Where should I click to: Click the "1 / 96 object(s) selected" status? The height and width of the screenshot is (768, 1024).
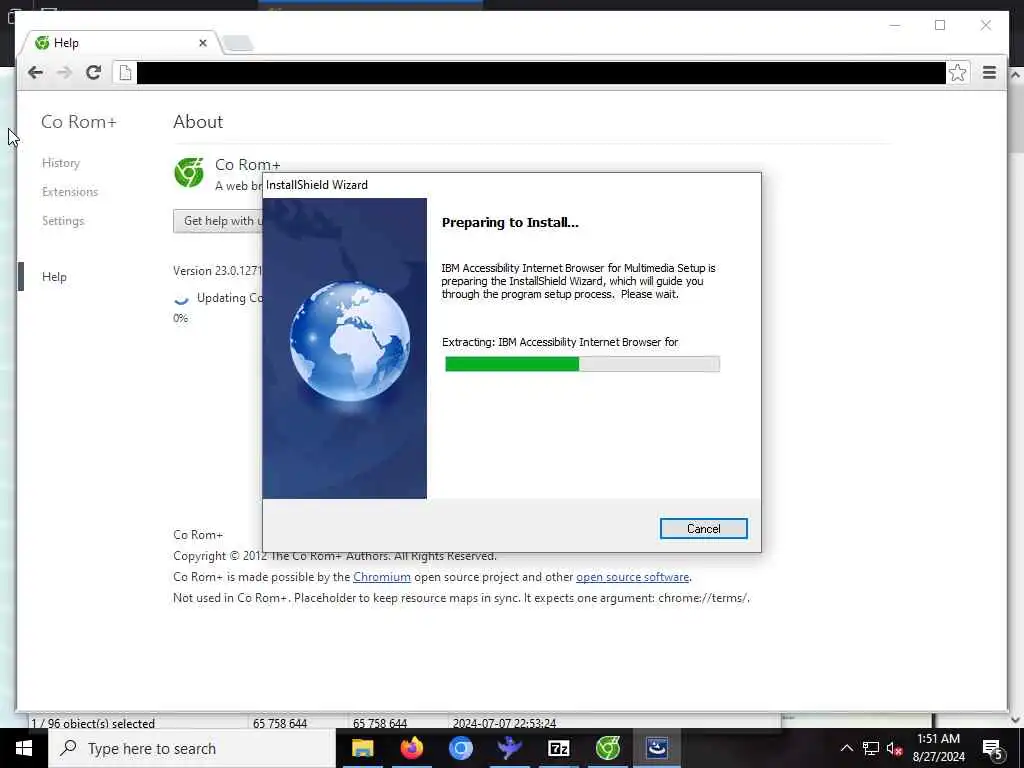click(93, 723)
